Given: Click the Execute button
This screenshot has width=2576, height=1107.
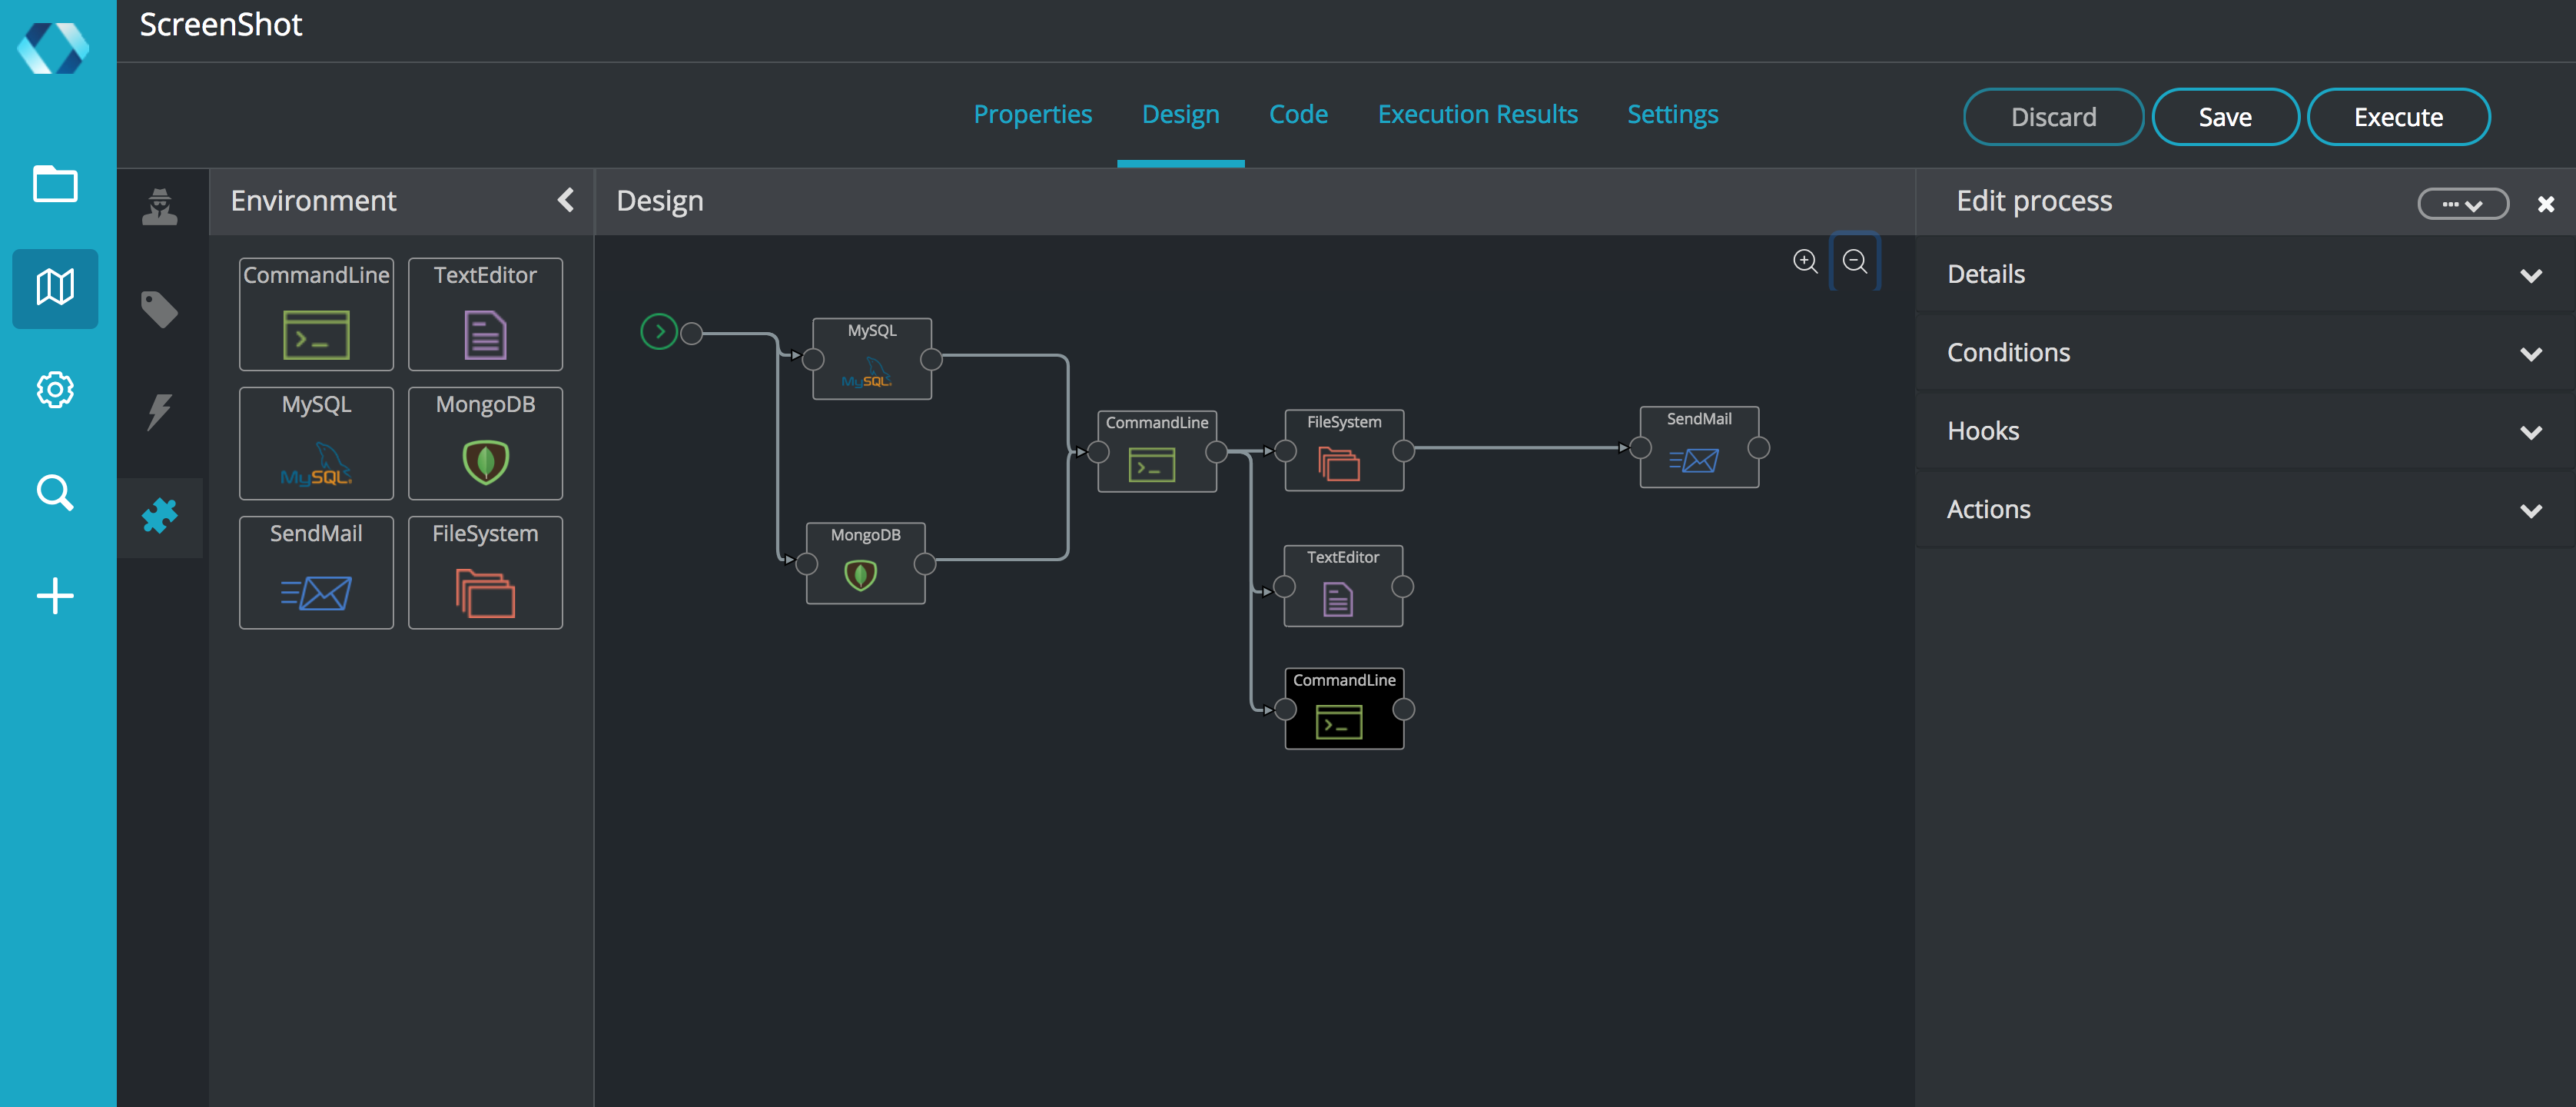Looking at the screenshot, I should point(2398,117).
